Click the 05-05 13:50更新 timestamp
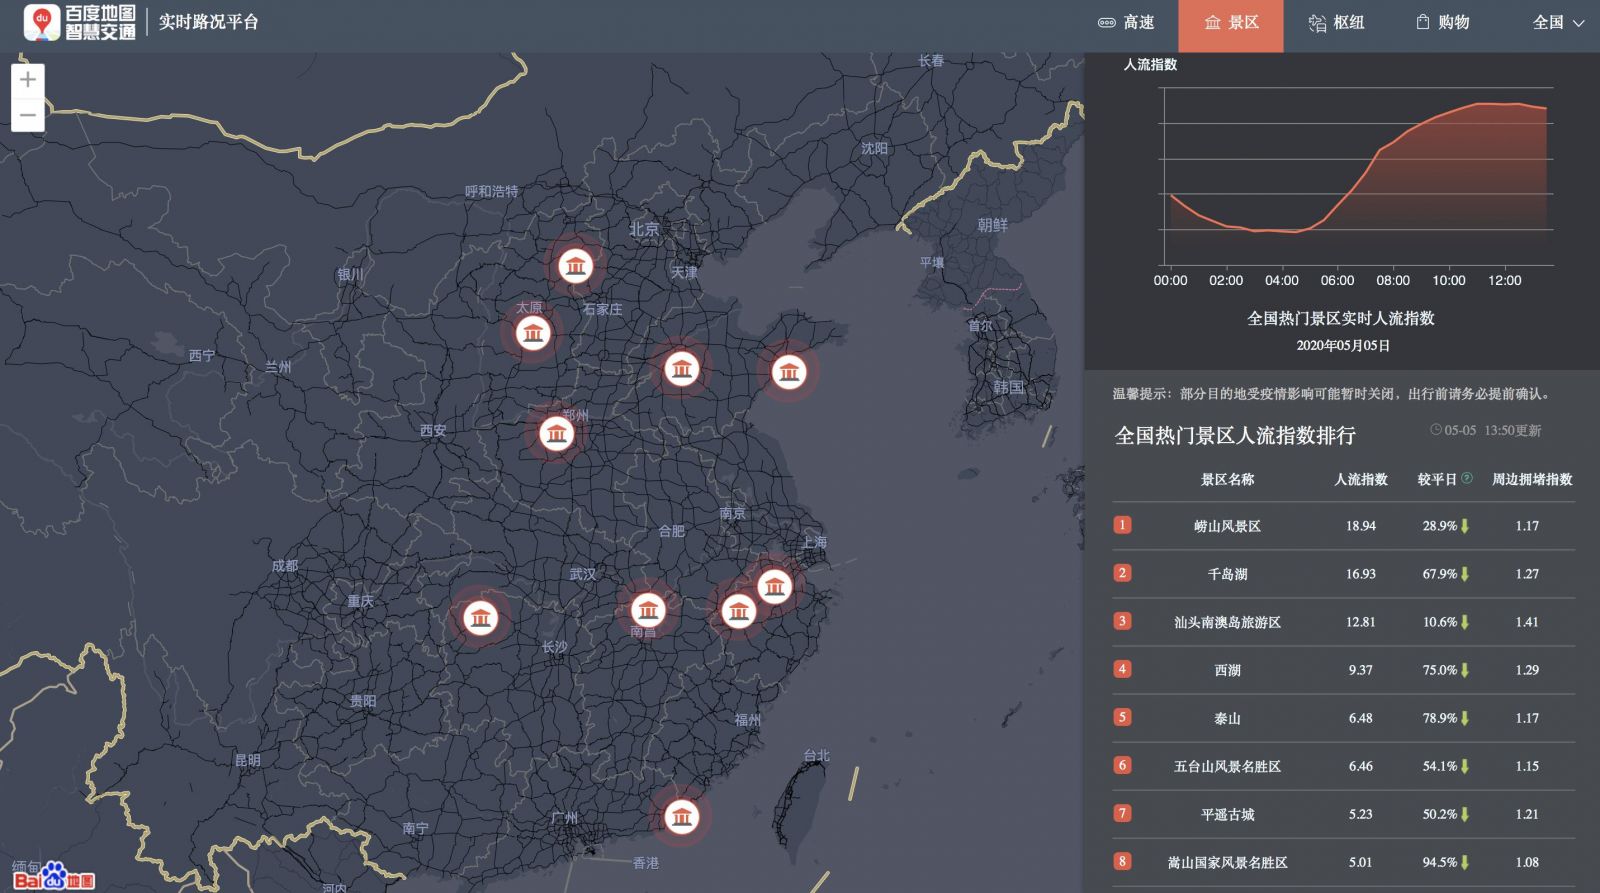 point(1486,430)
